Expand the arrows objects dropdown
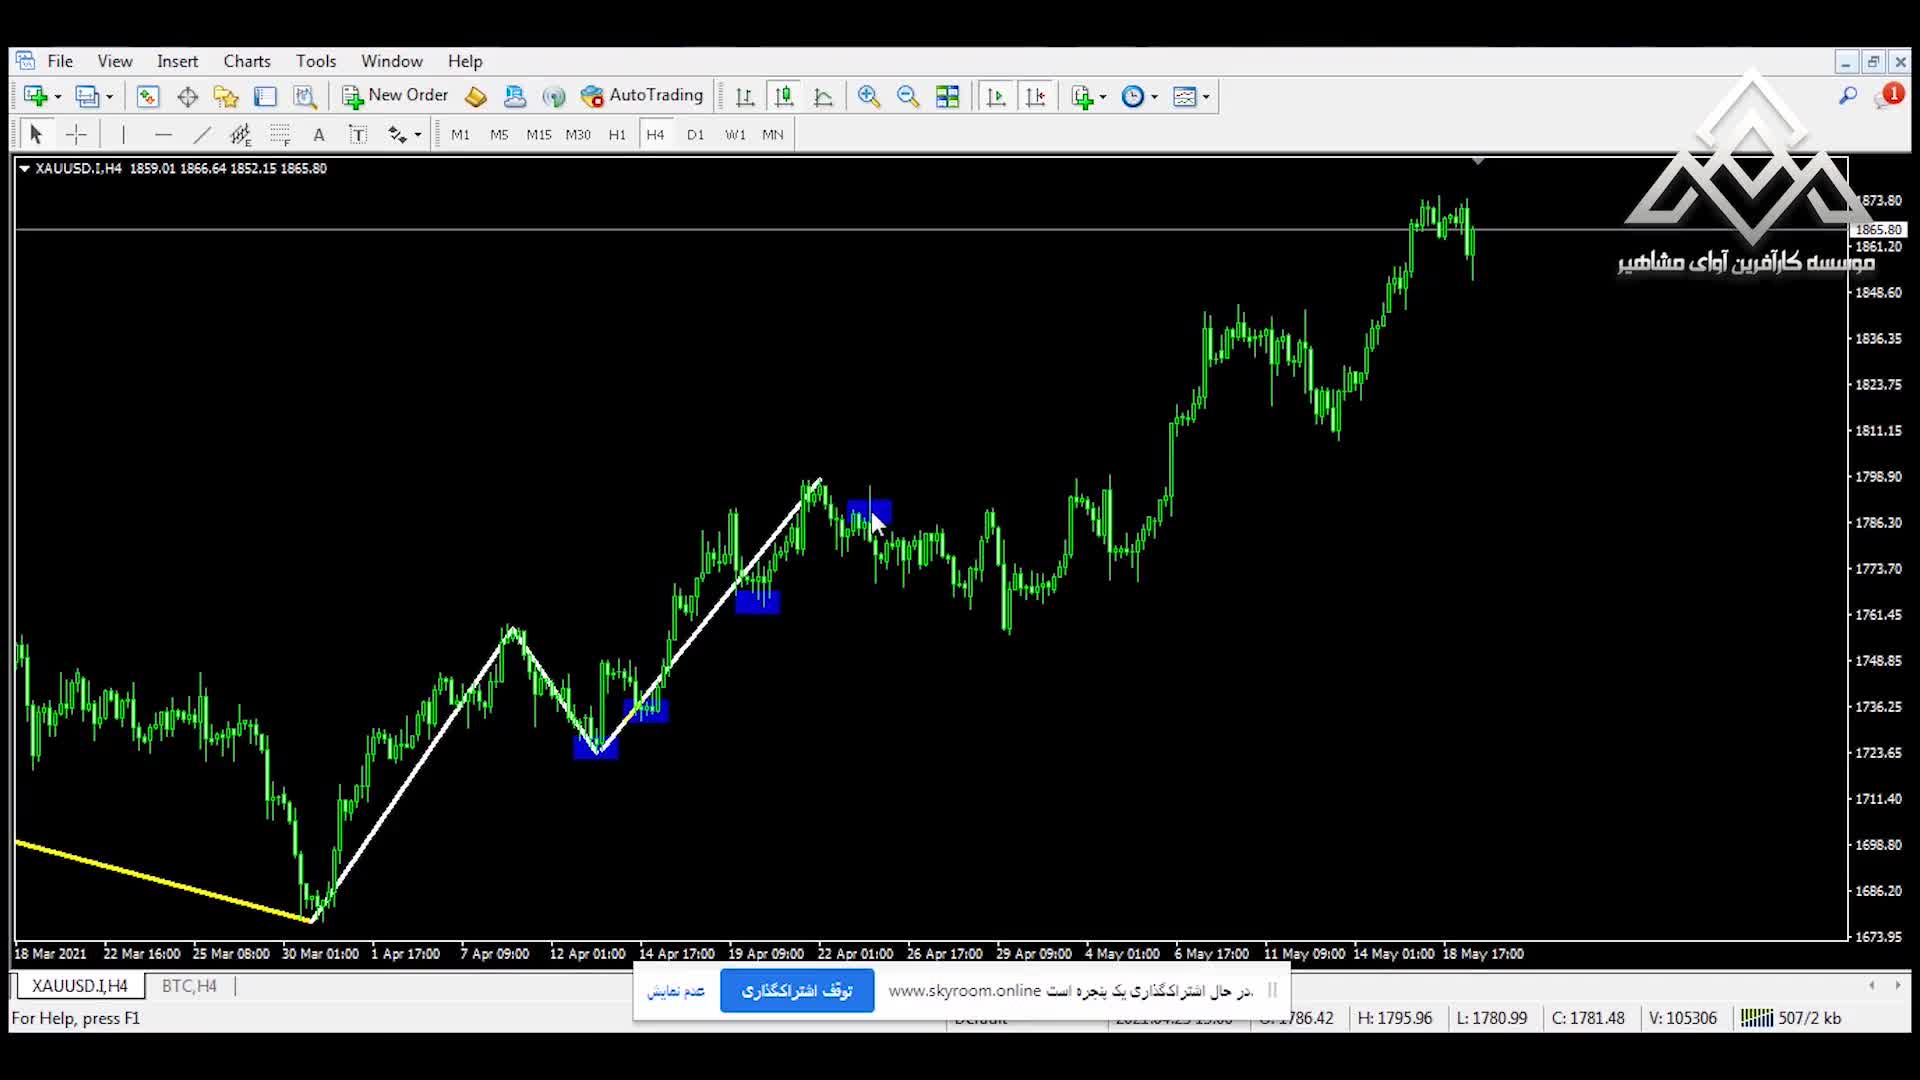 pyautogui.click(x=418, y=135)
